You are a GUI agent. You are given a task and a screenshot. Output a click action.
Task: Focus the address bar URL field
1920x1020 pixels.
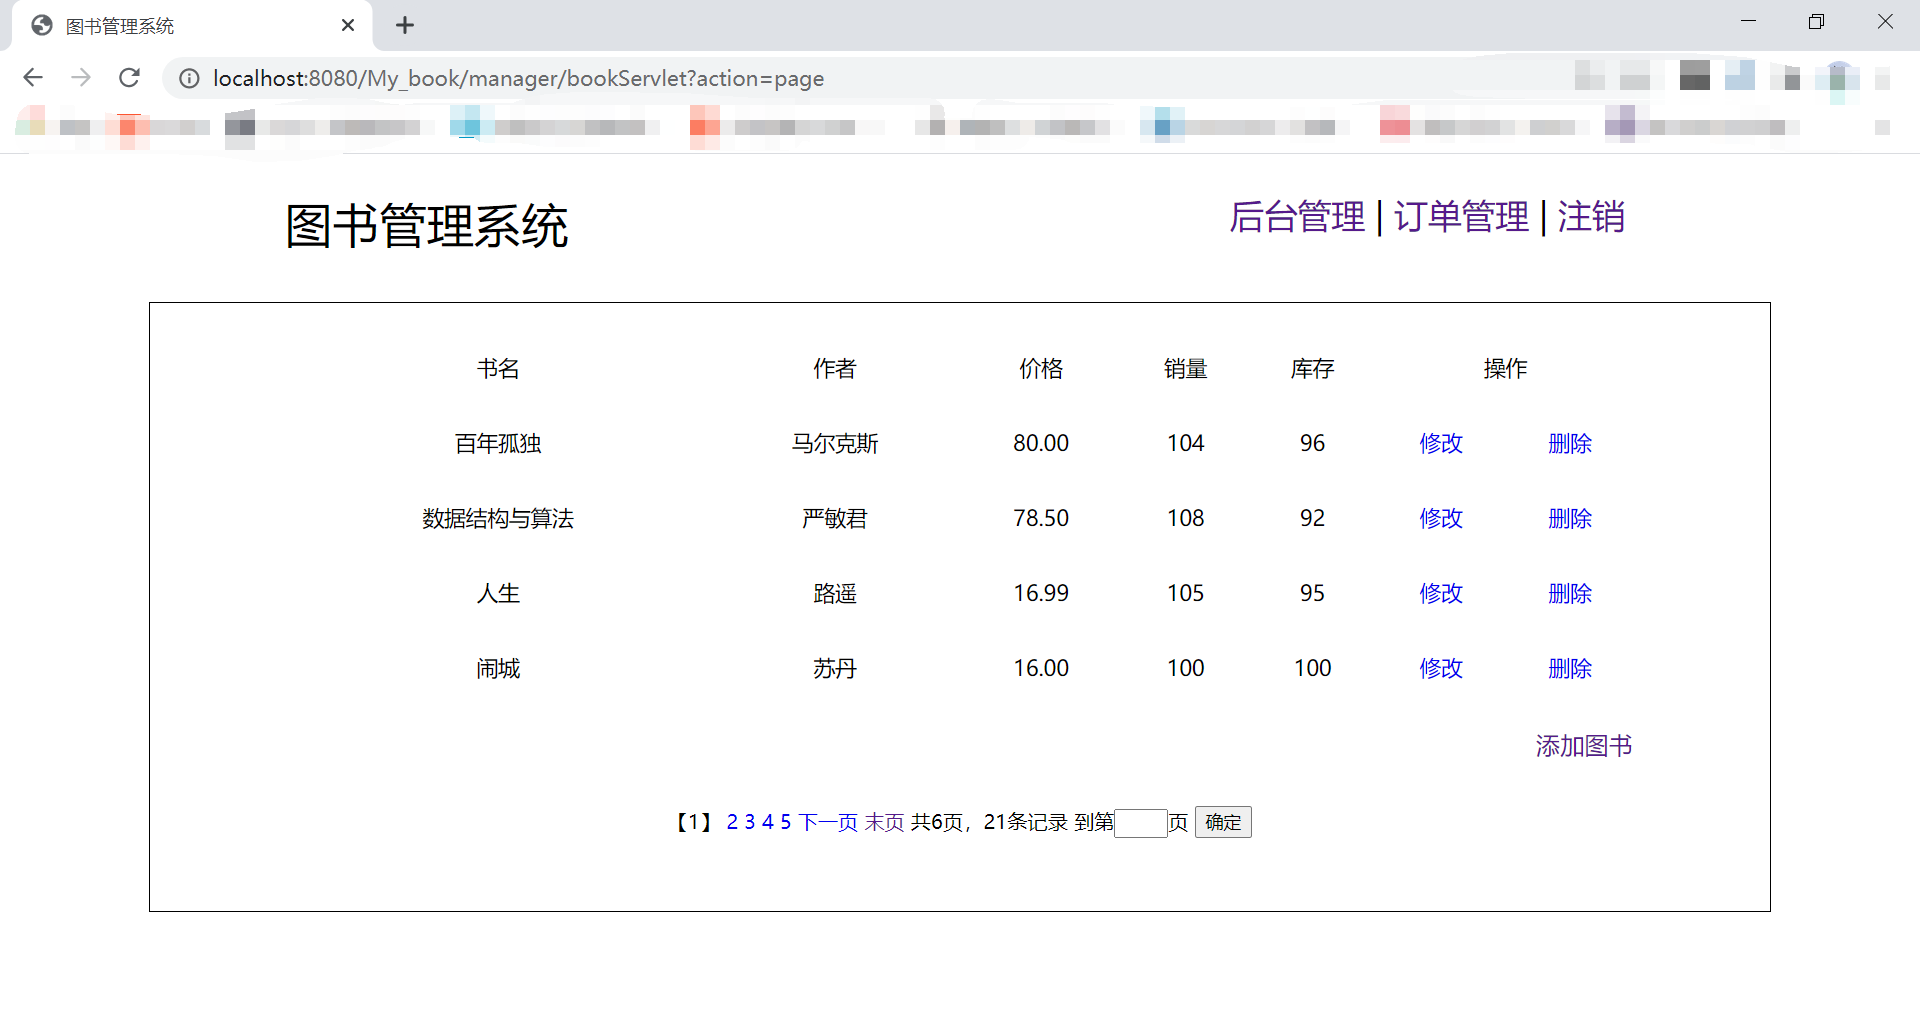(518, 78)
